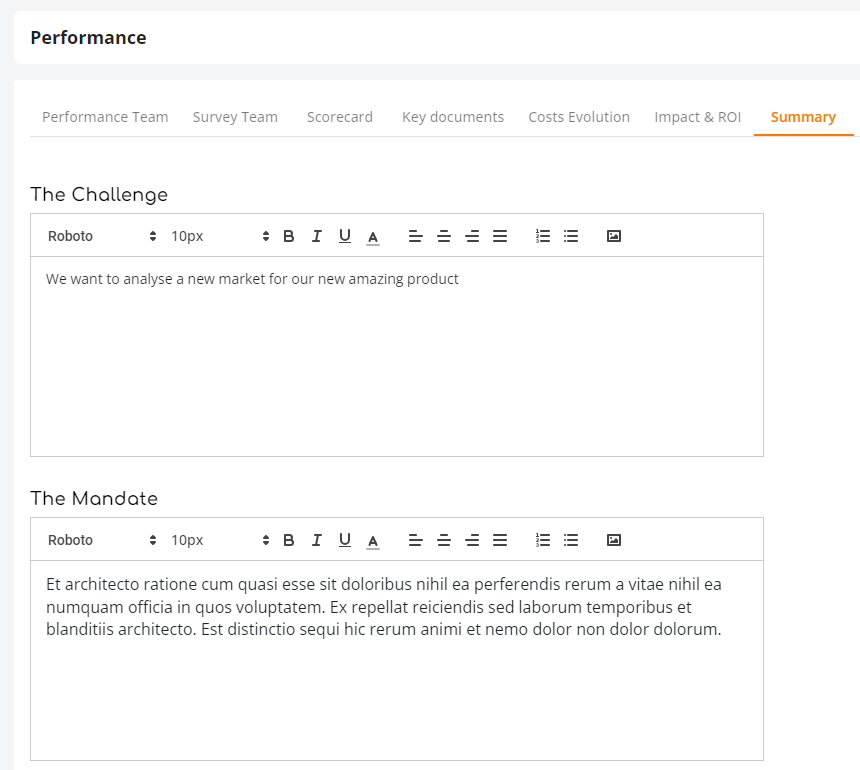Underline text in The Challenge editor

coord(344,236)
